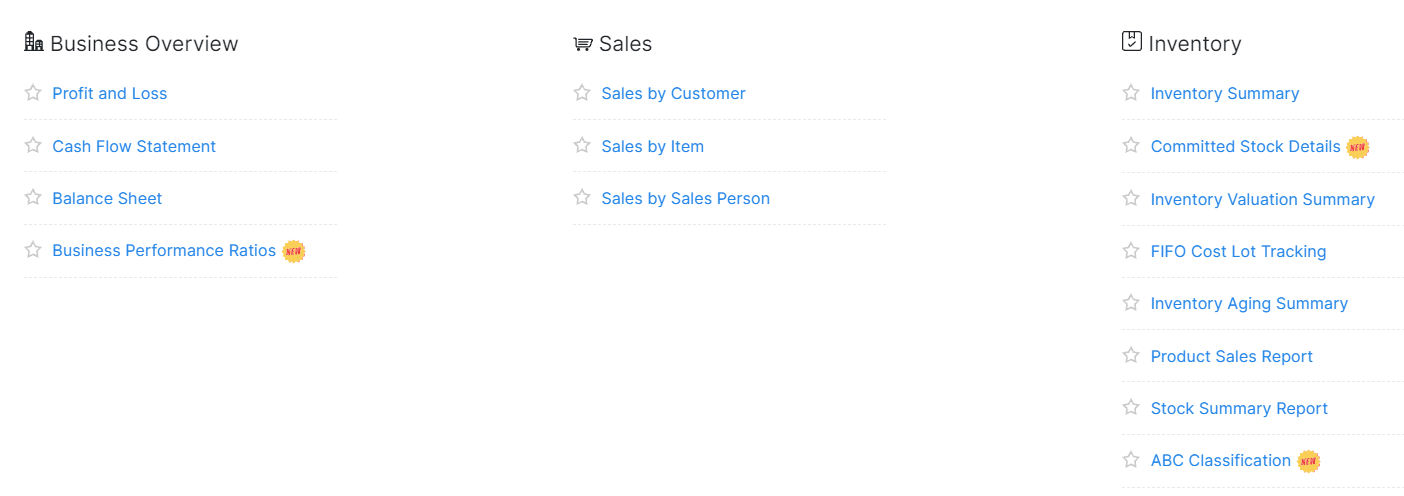Favorite the Sales by Sales Person report
Viewport: 1404px width, 496px height.
[x=582, y=197]
